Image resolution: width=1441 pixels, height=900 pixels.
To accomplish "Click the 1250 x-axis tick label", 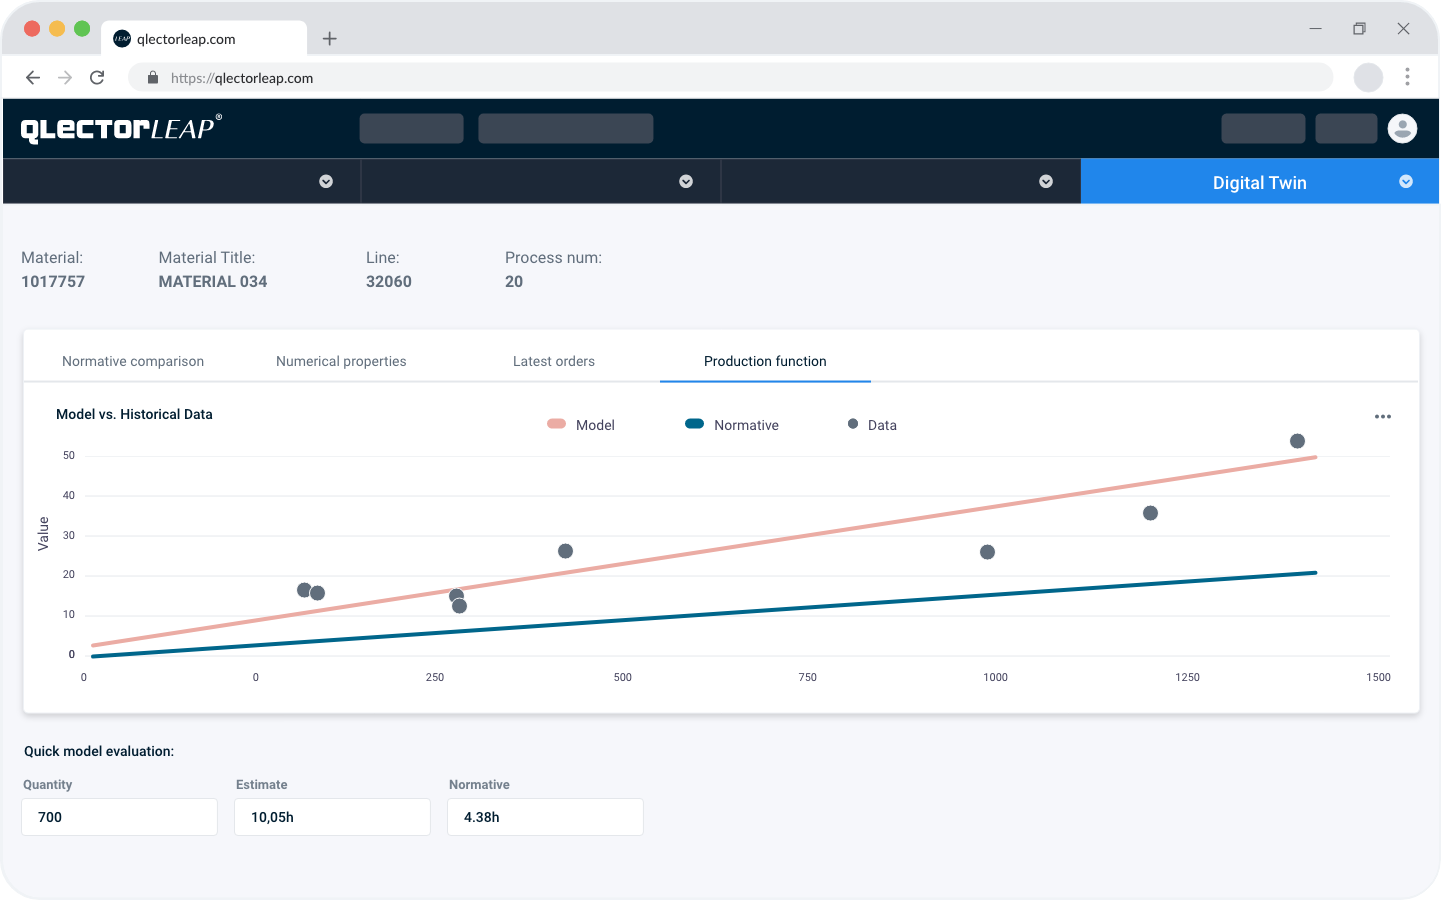I will pos(1187,677).
